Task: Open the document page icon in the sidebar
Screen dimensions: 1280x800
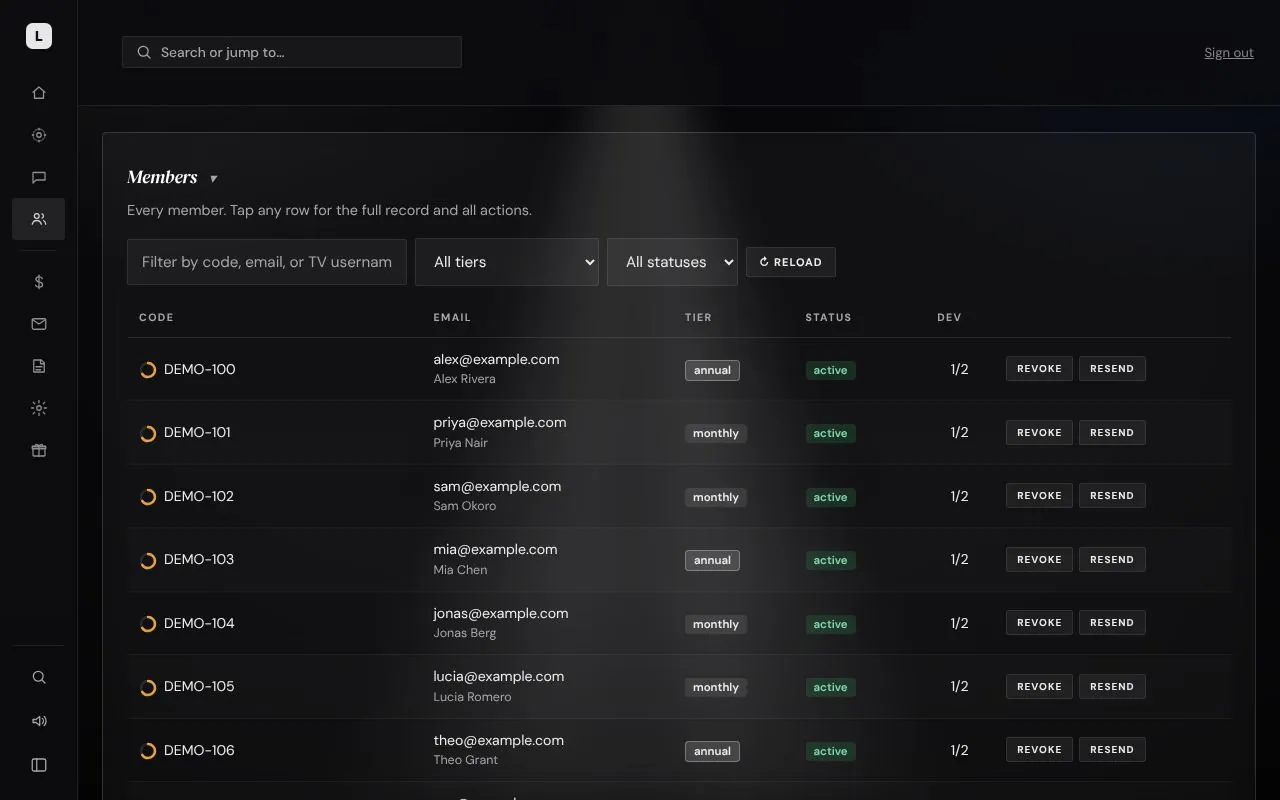Action: click(x=39, y=366)
